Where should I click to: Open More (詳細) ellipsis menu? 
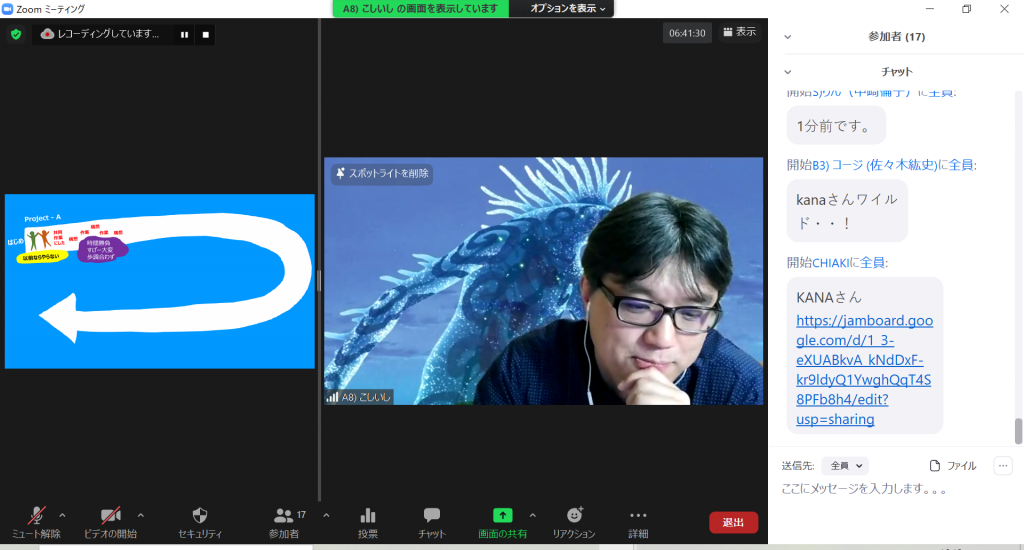click(638, 523)
